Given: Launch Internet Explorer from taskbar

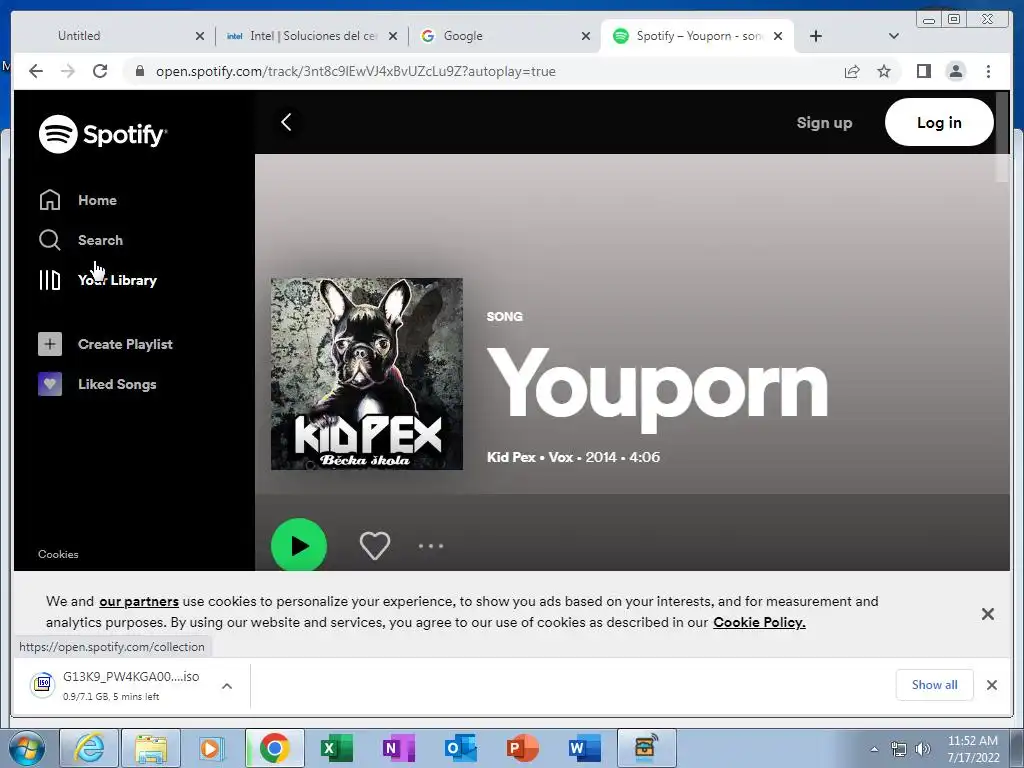Looking at the screenshot, I should [x=89, y=748].
